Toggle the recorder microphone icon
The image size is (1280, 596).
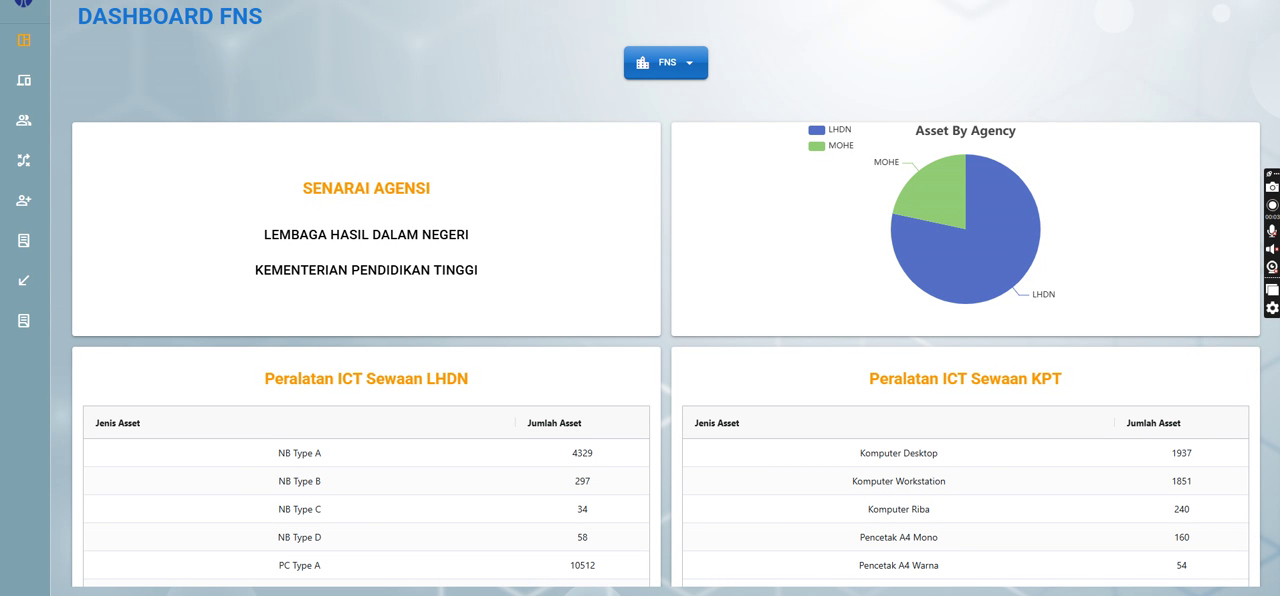[x=1272, y=231]
